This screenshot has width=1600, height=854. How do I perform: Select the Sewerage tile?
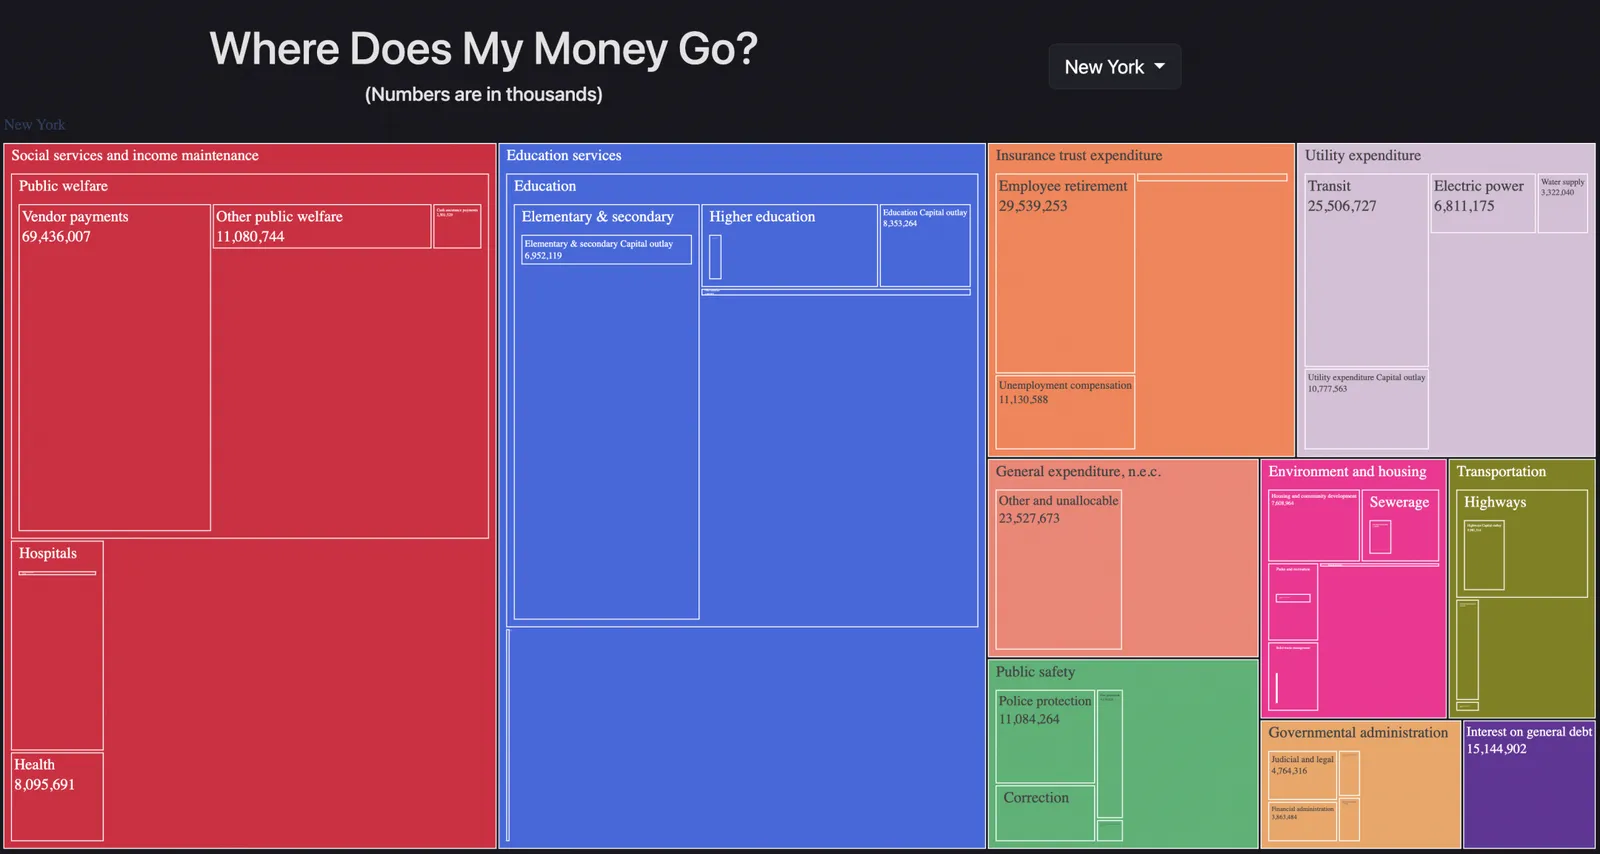point(1400,525)
